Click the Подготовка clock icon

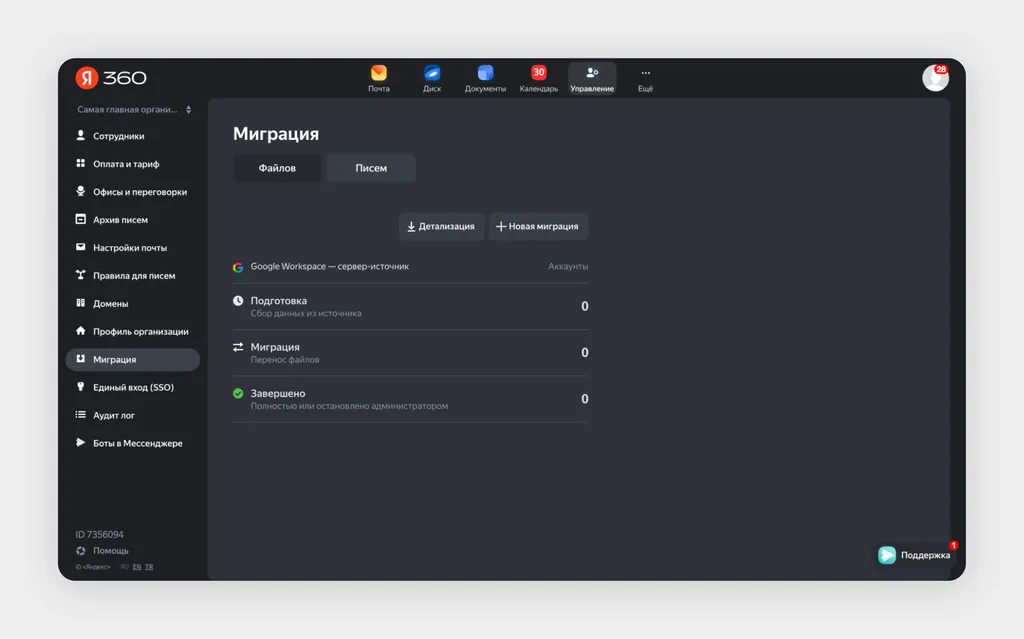(x=238, y=301)
